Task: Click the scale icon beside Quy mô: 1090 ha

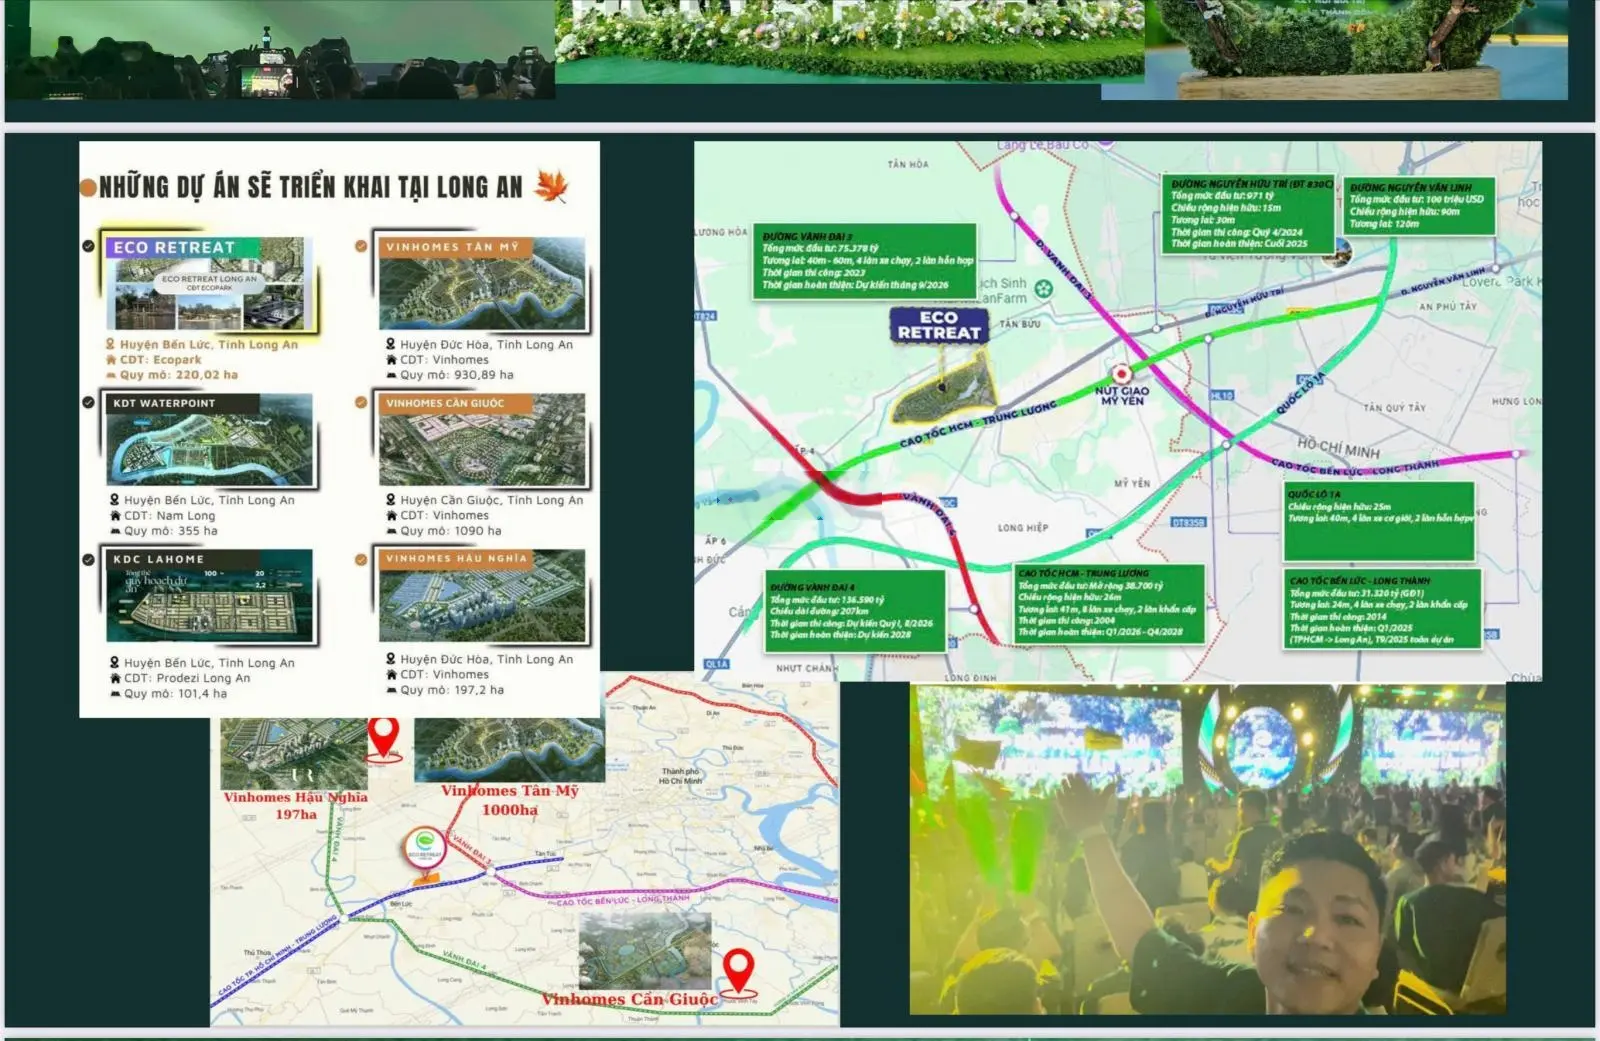Action: pyautogui.click(x=391, y=531)
